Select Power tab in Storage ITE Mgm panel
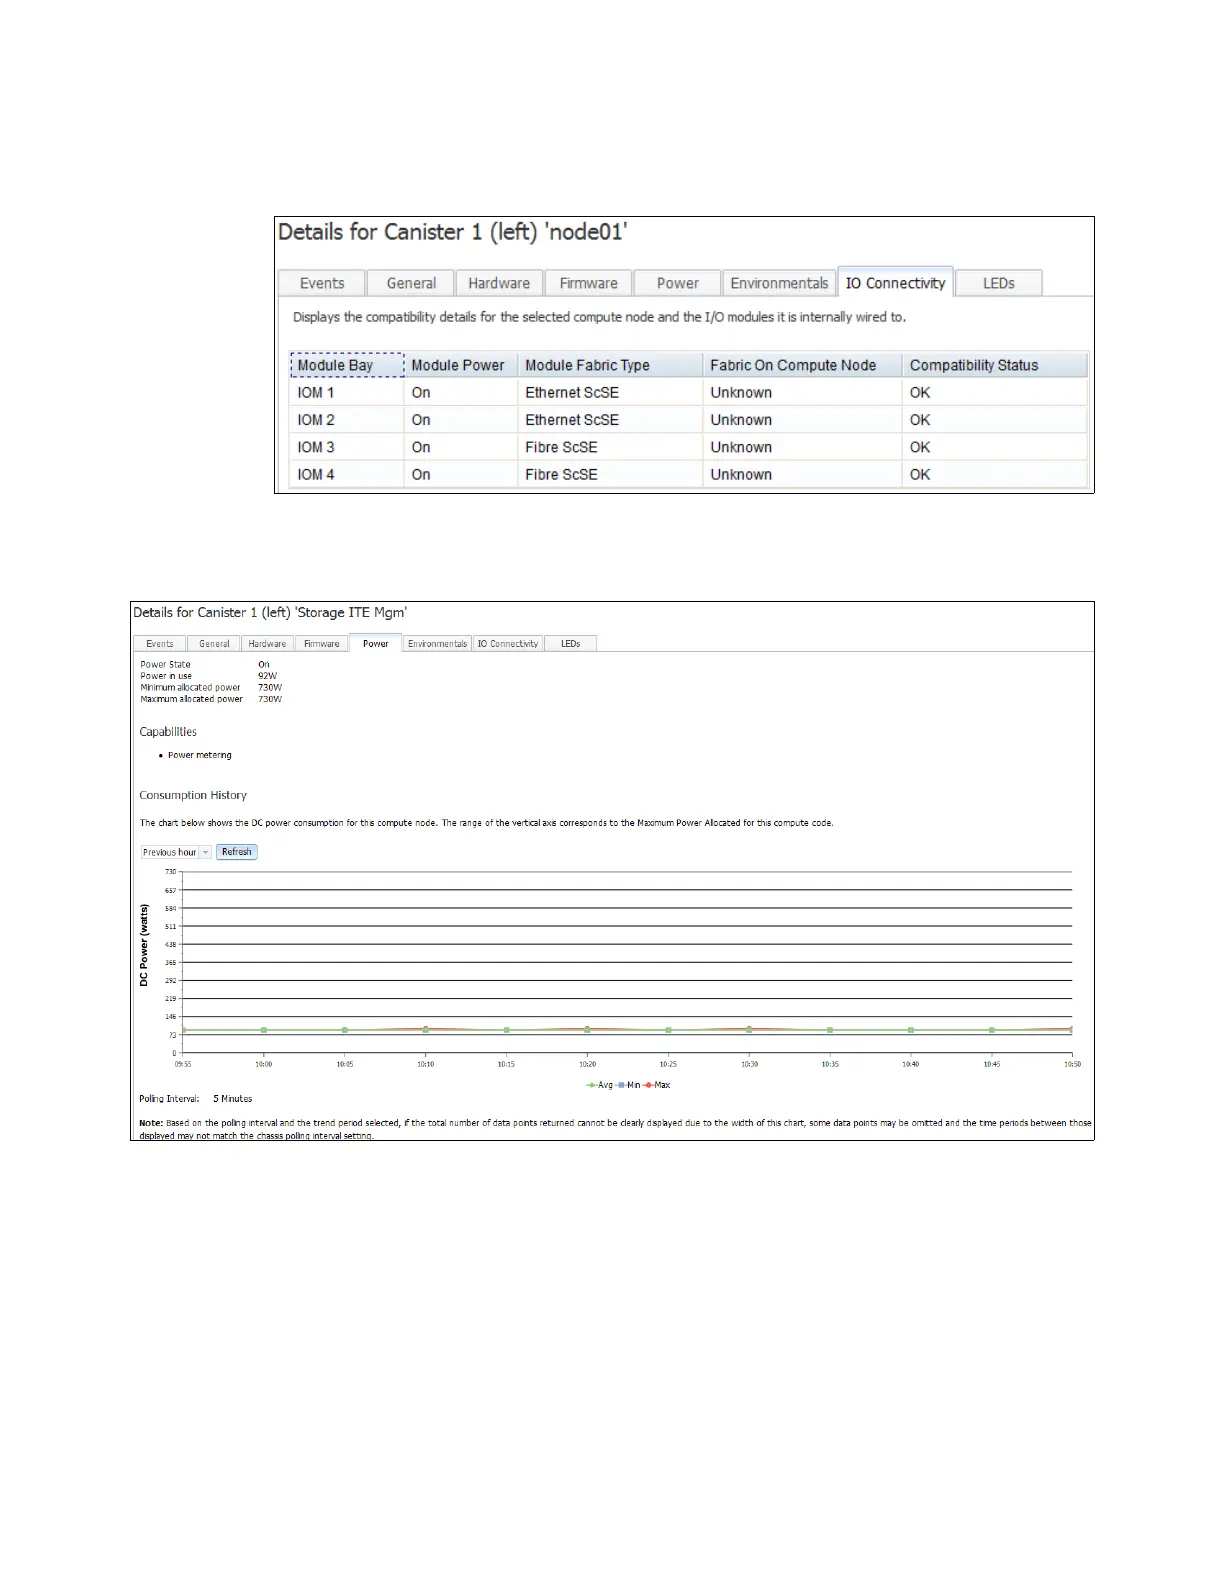The image size is (1224, 1584). (375, 643)
